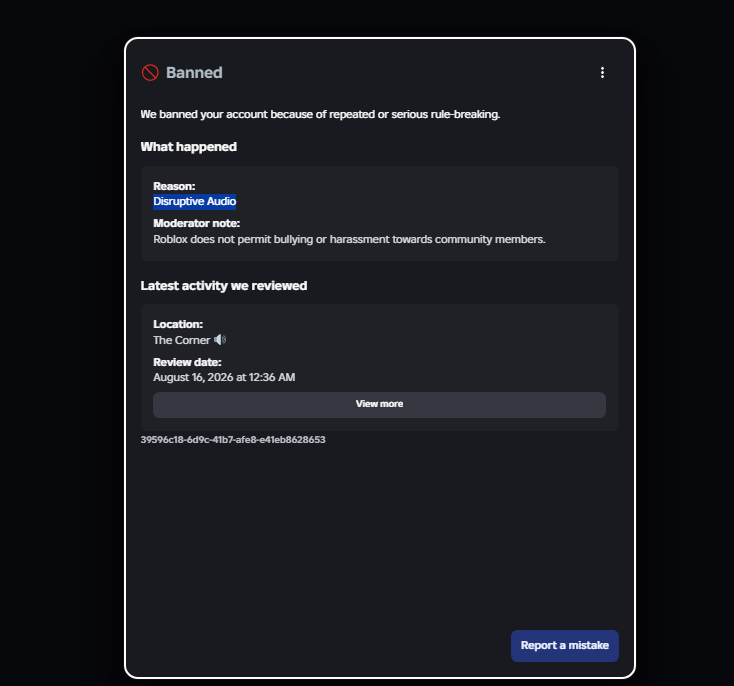
Task: Click 'The Corner' location name
Action: (182, 340)
